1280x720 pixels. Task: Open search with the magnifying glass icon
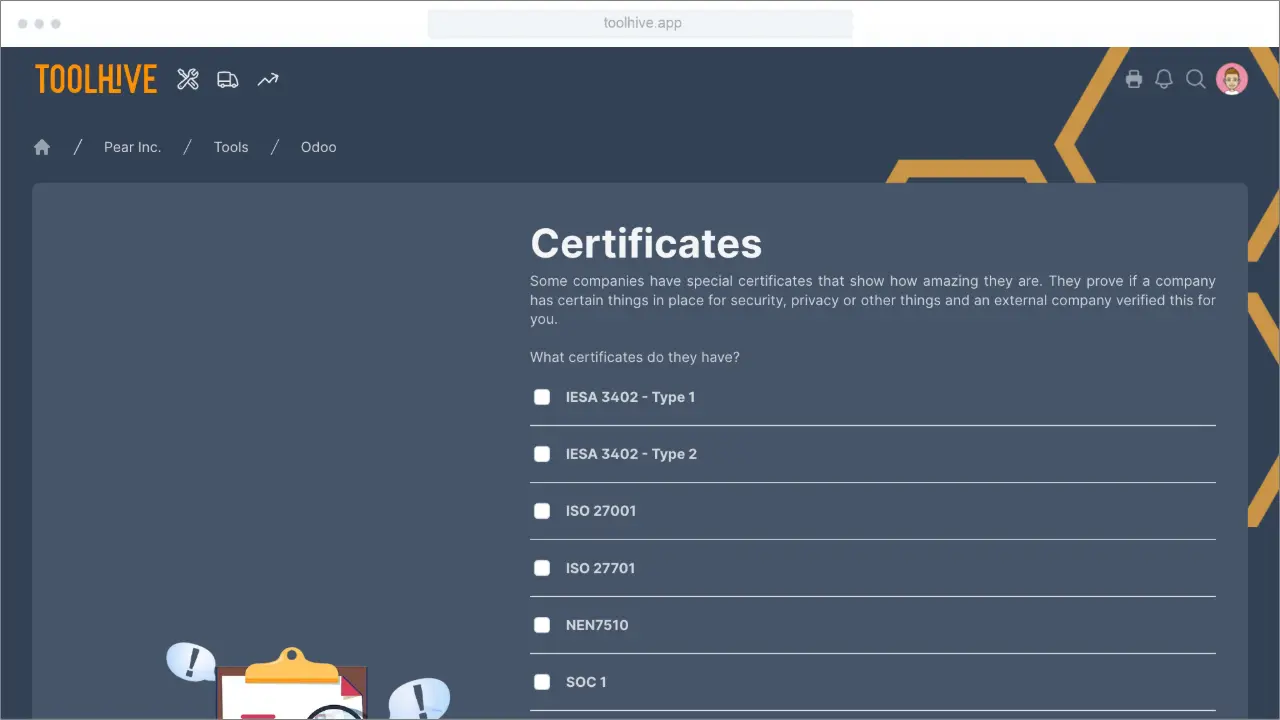[x=1196, y=79]
